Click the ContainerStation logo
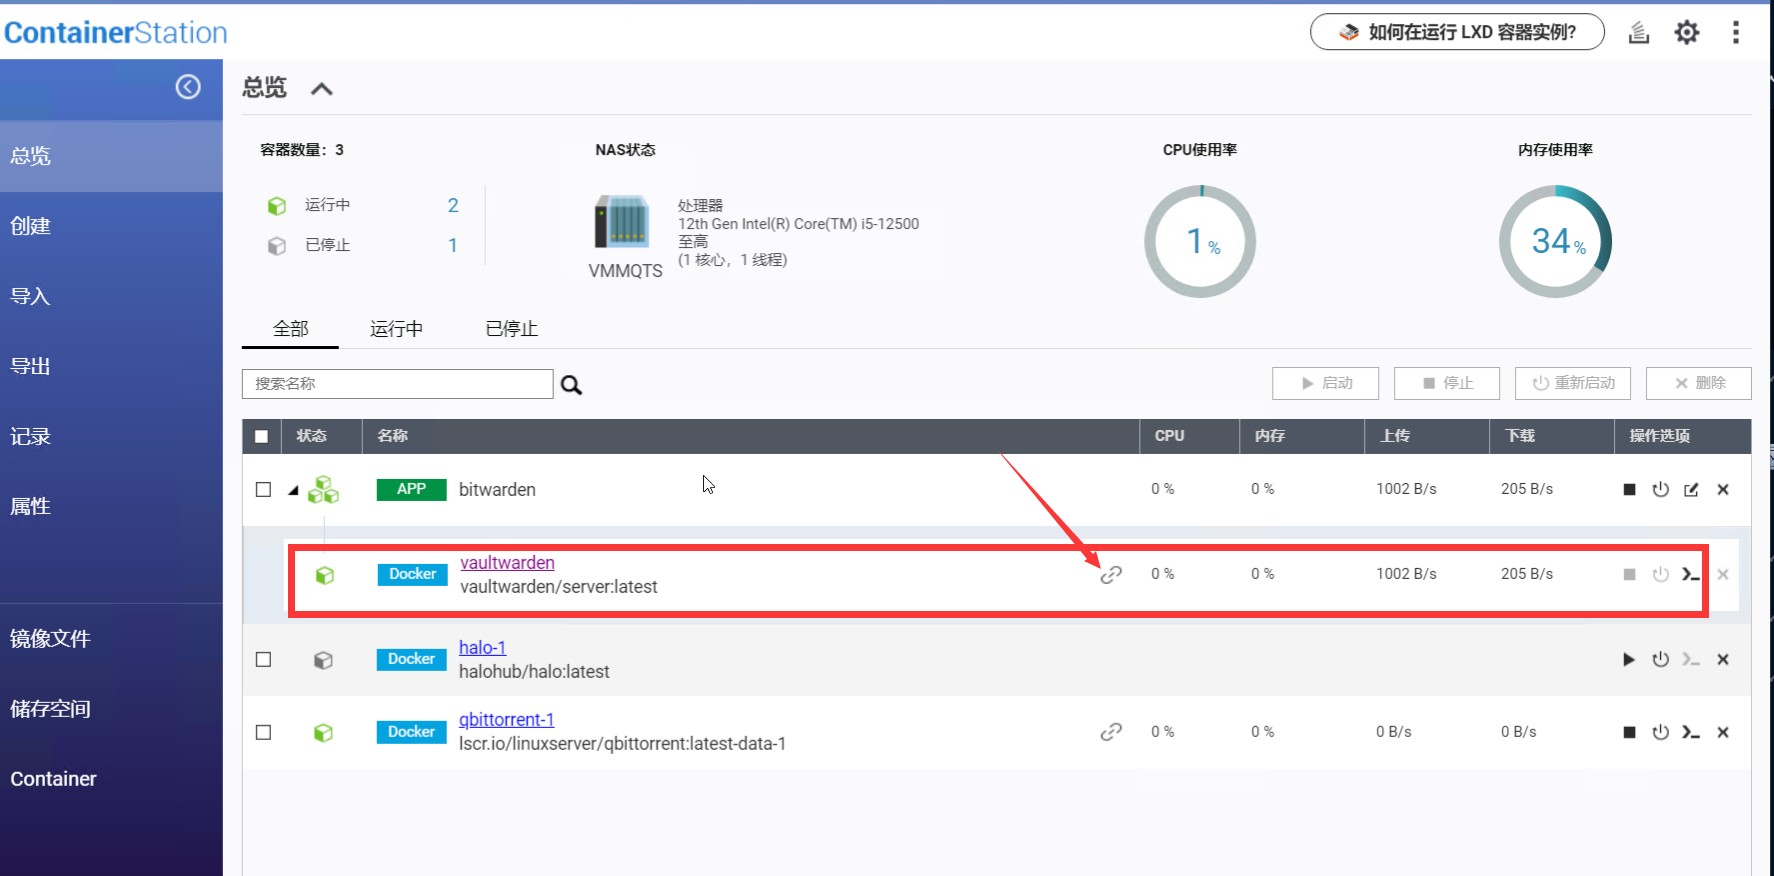Viewport: 1774px width, 876px height. tap(116, 33)
